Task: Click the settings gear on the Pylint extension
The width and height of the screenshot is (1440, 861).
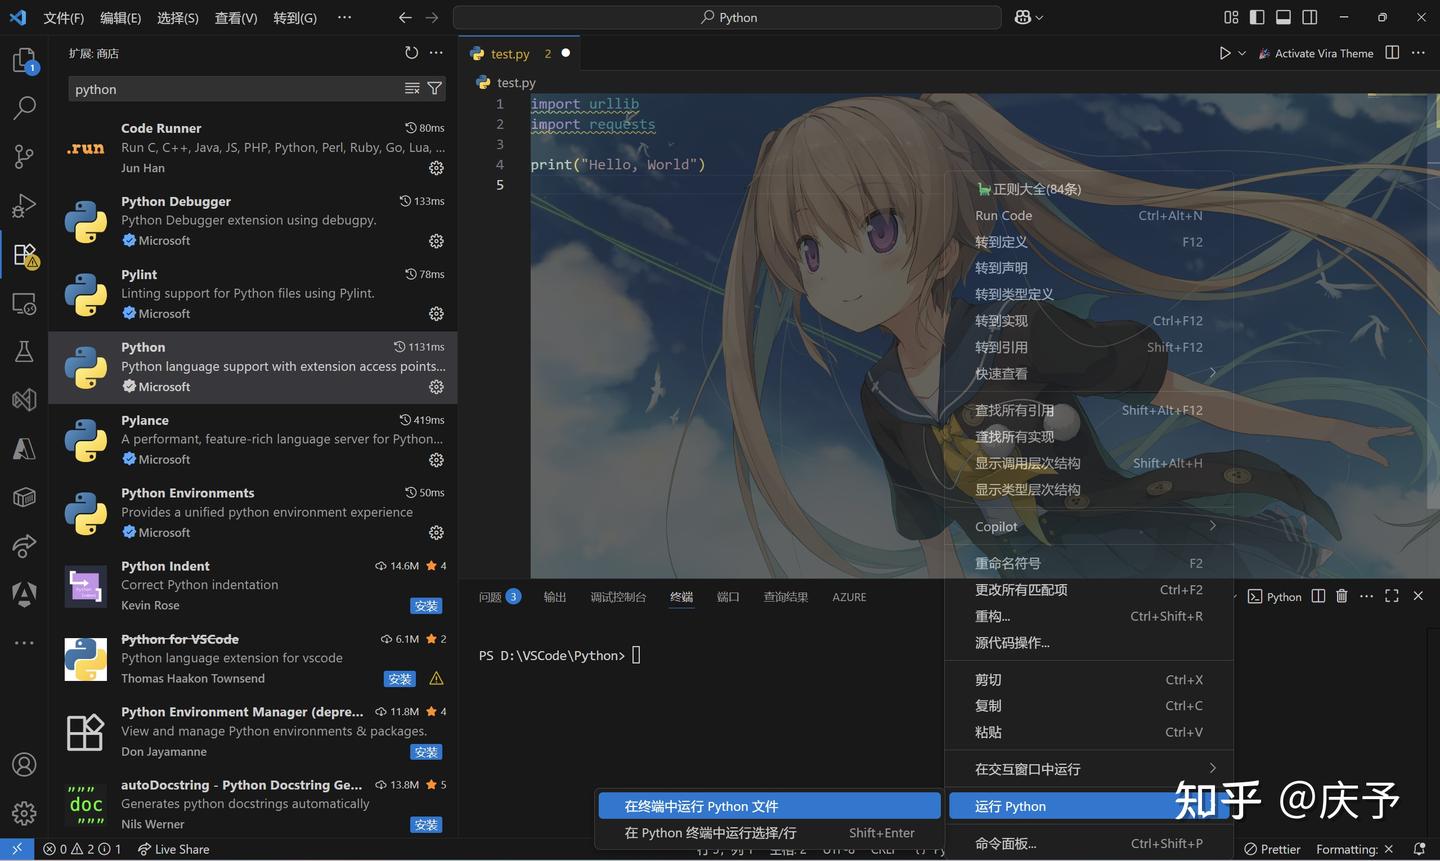Action: click(x=436, y=314)
